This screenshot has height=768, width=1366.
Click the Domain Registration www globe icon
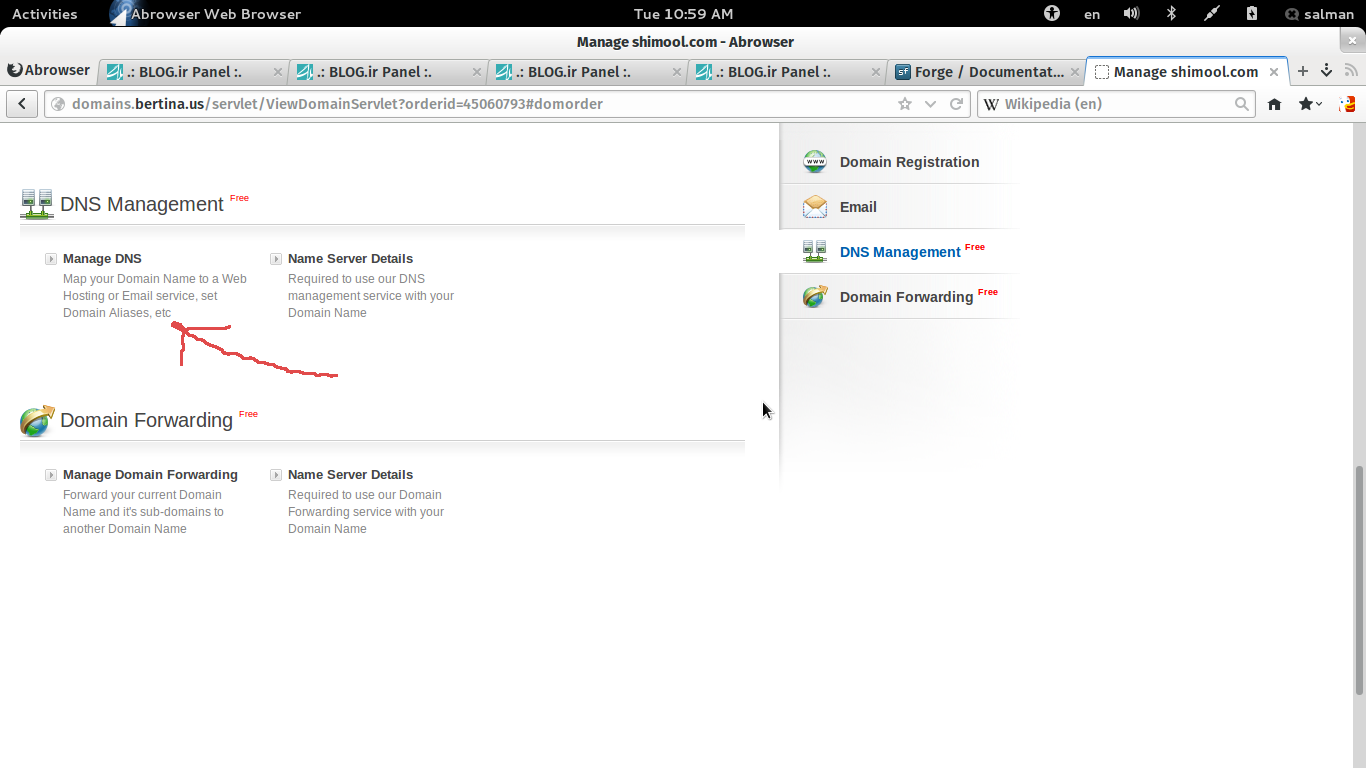815,162
